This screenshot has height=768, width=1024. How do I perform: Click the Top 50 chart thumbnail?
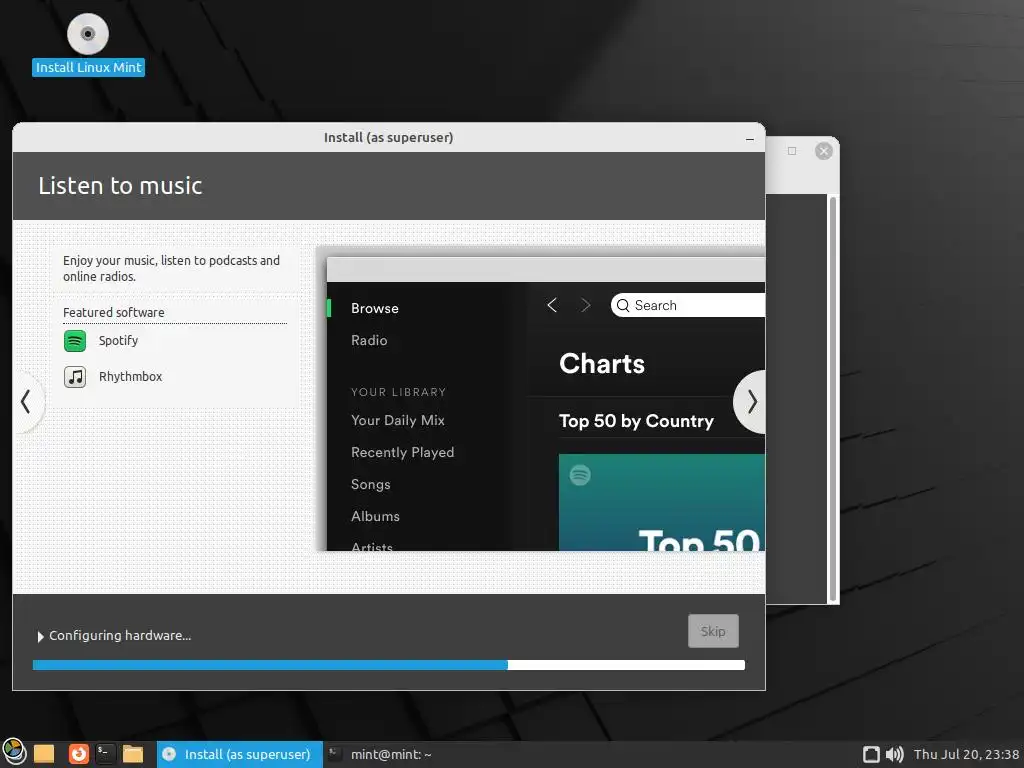[662, 502]
